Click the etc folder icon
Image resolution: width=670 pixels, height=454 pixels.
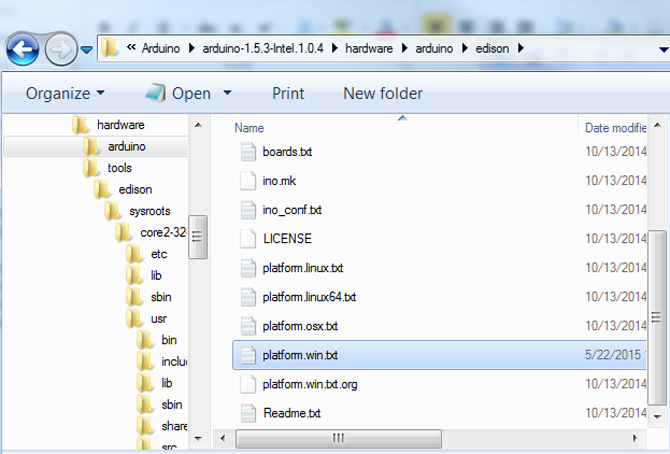pos(134,254)
